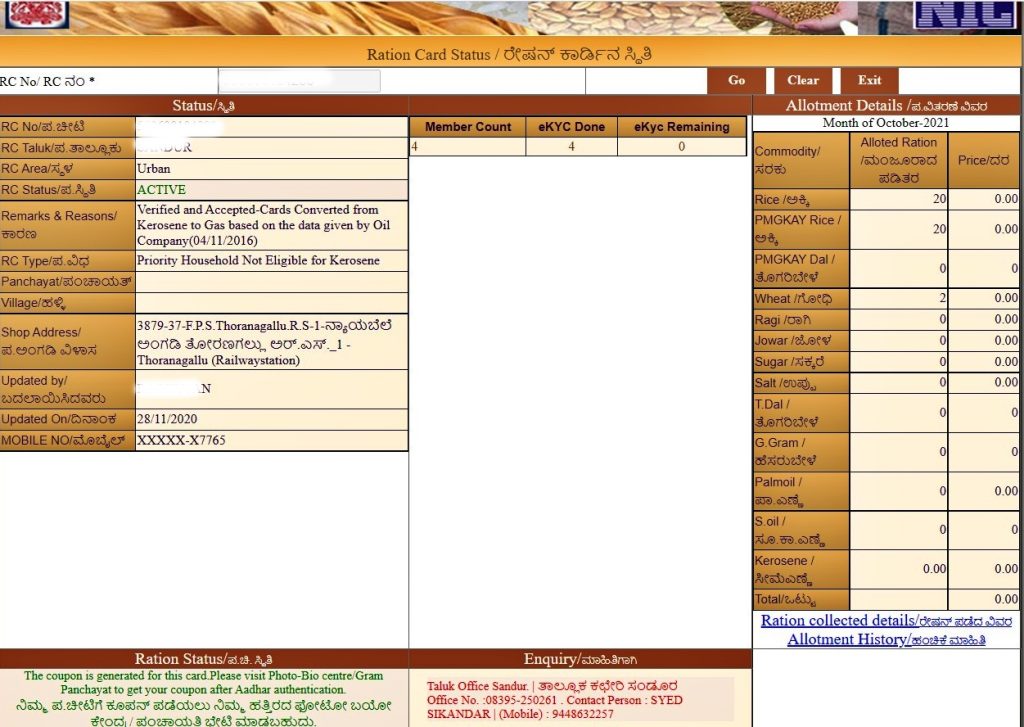Open the Allotment History link

tap(884, 639)
